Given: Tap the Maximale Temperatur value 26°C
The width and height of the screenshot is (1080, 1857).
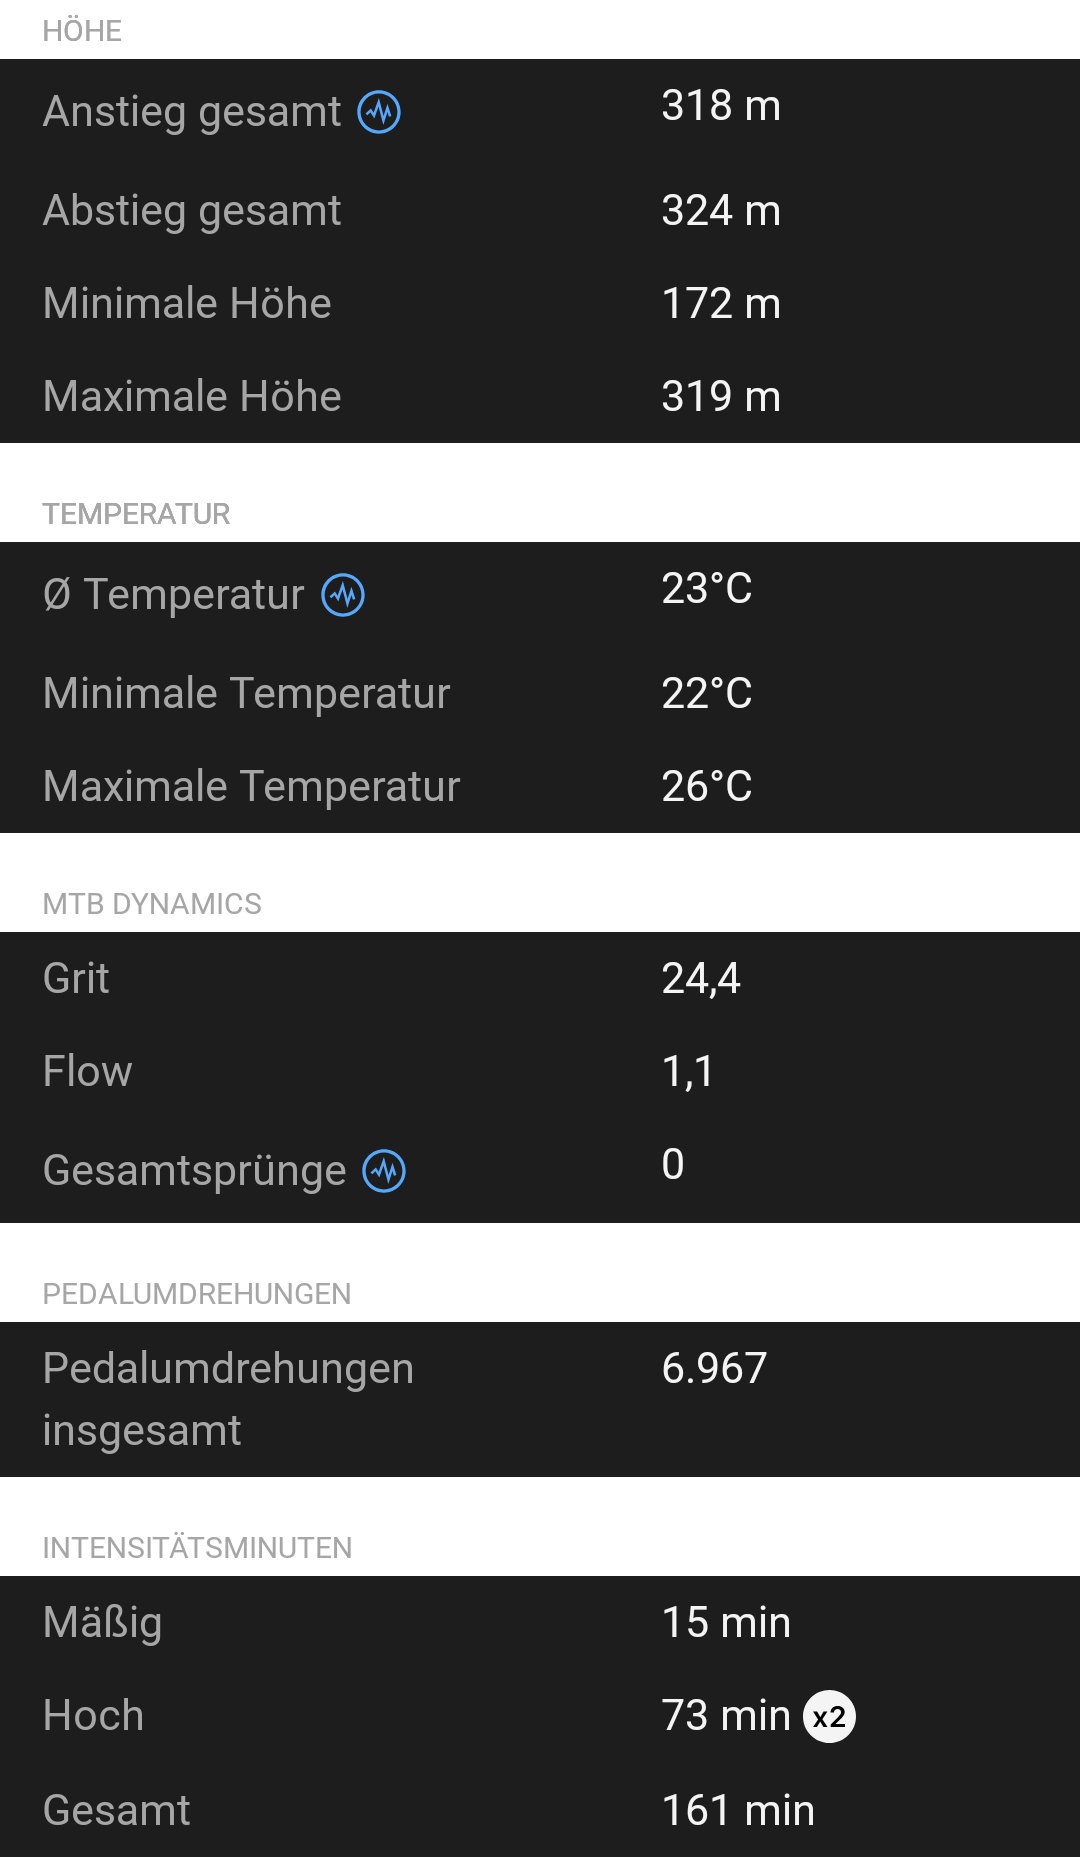Looking at the screenshot, I should pos(707,787).
